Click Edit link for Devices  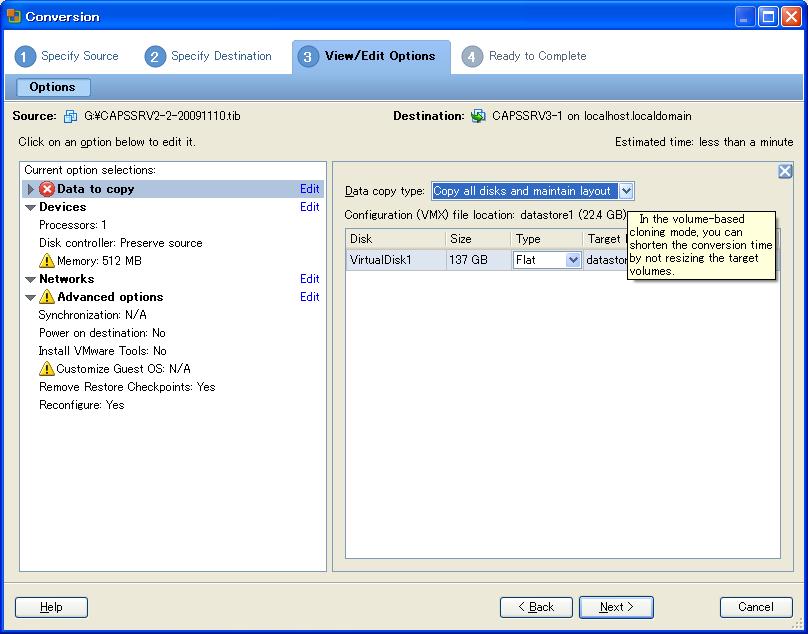click(310, 207)
